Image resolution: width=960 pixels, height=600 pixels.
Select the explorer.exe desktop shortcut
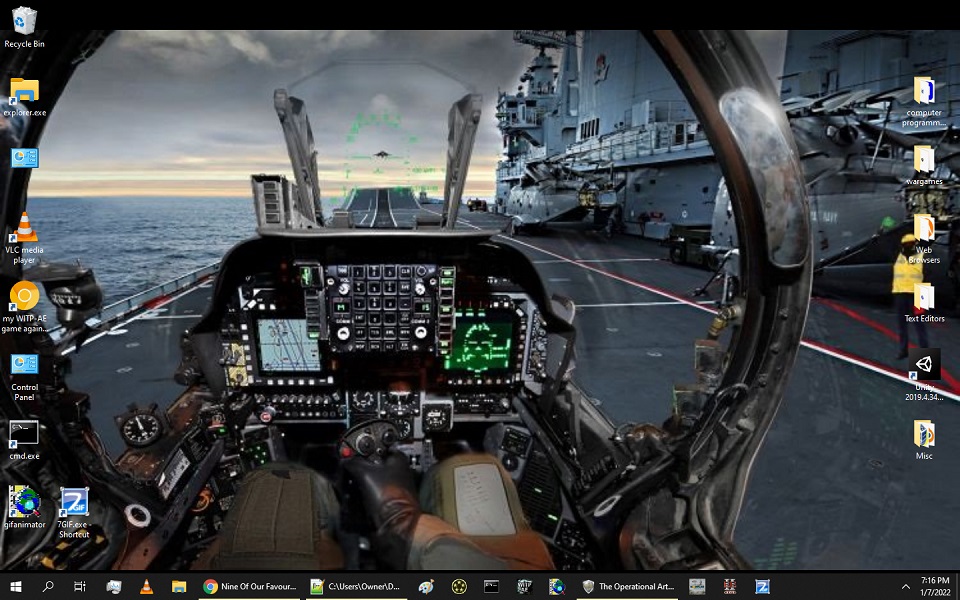point(24,97)
